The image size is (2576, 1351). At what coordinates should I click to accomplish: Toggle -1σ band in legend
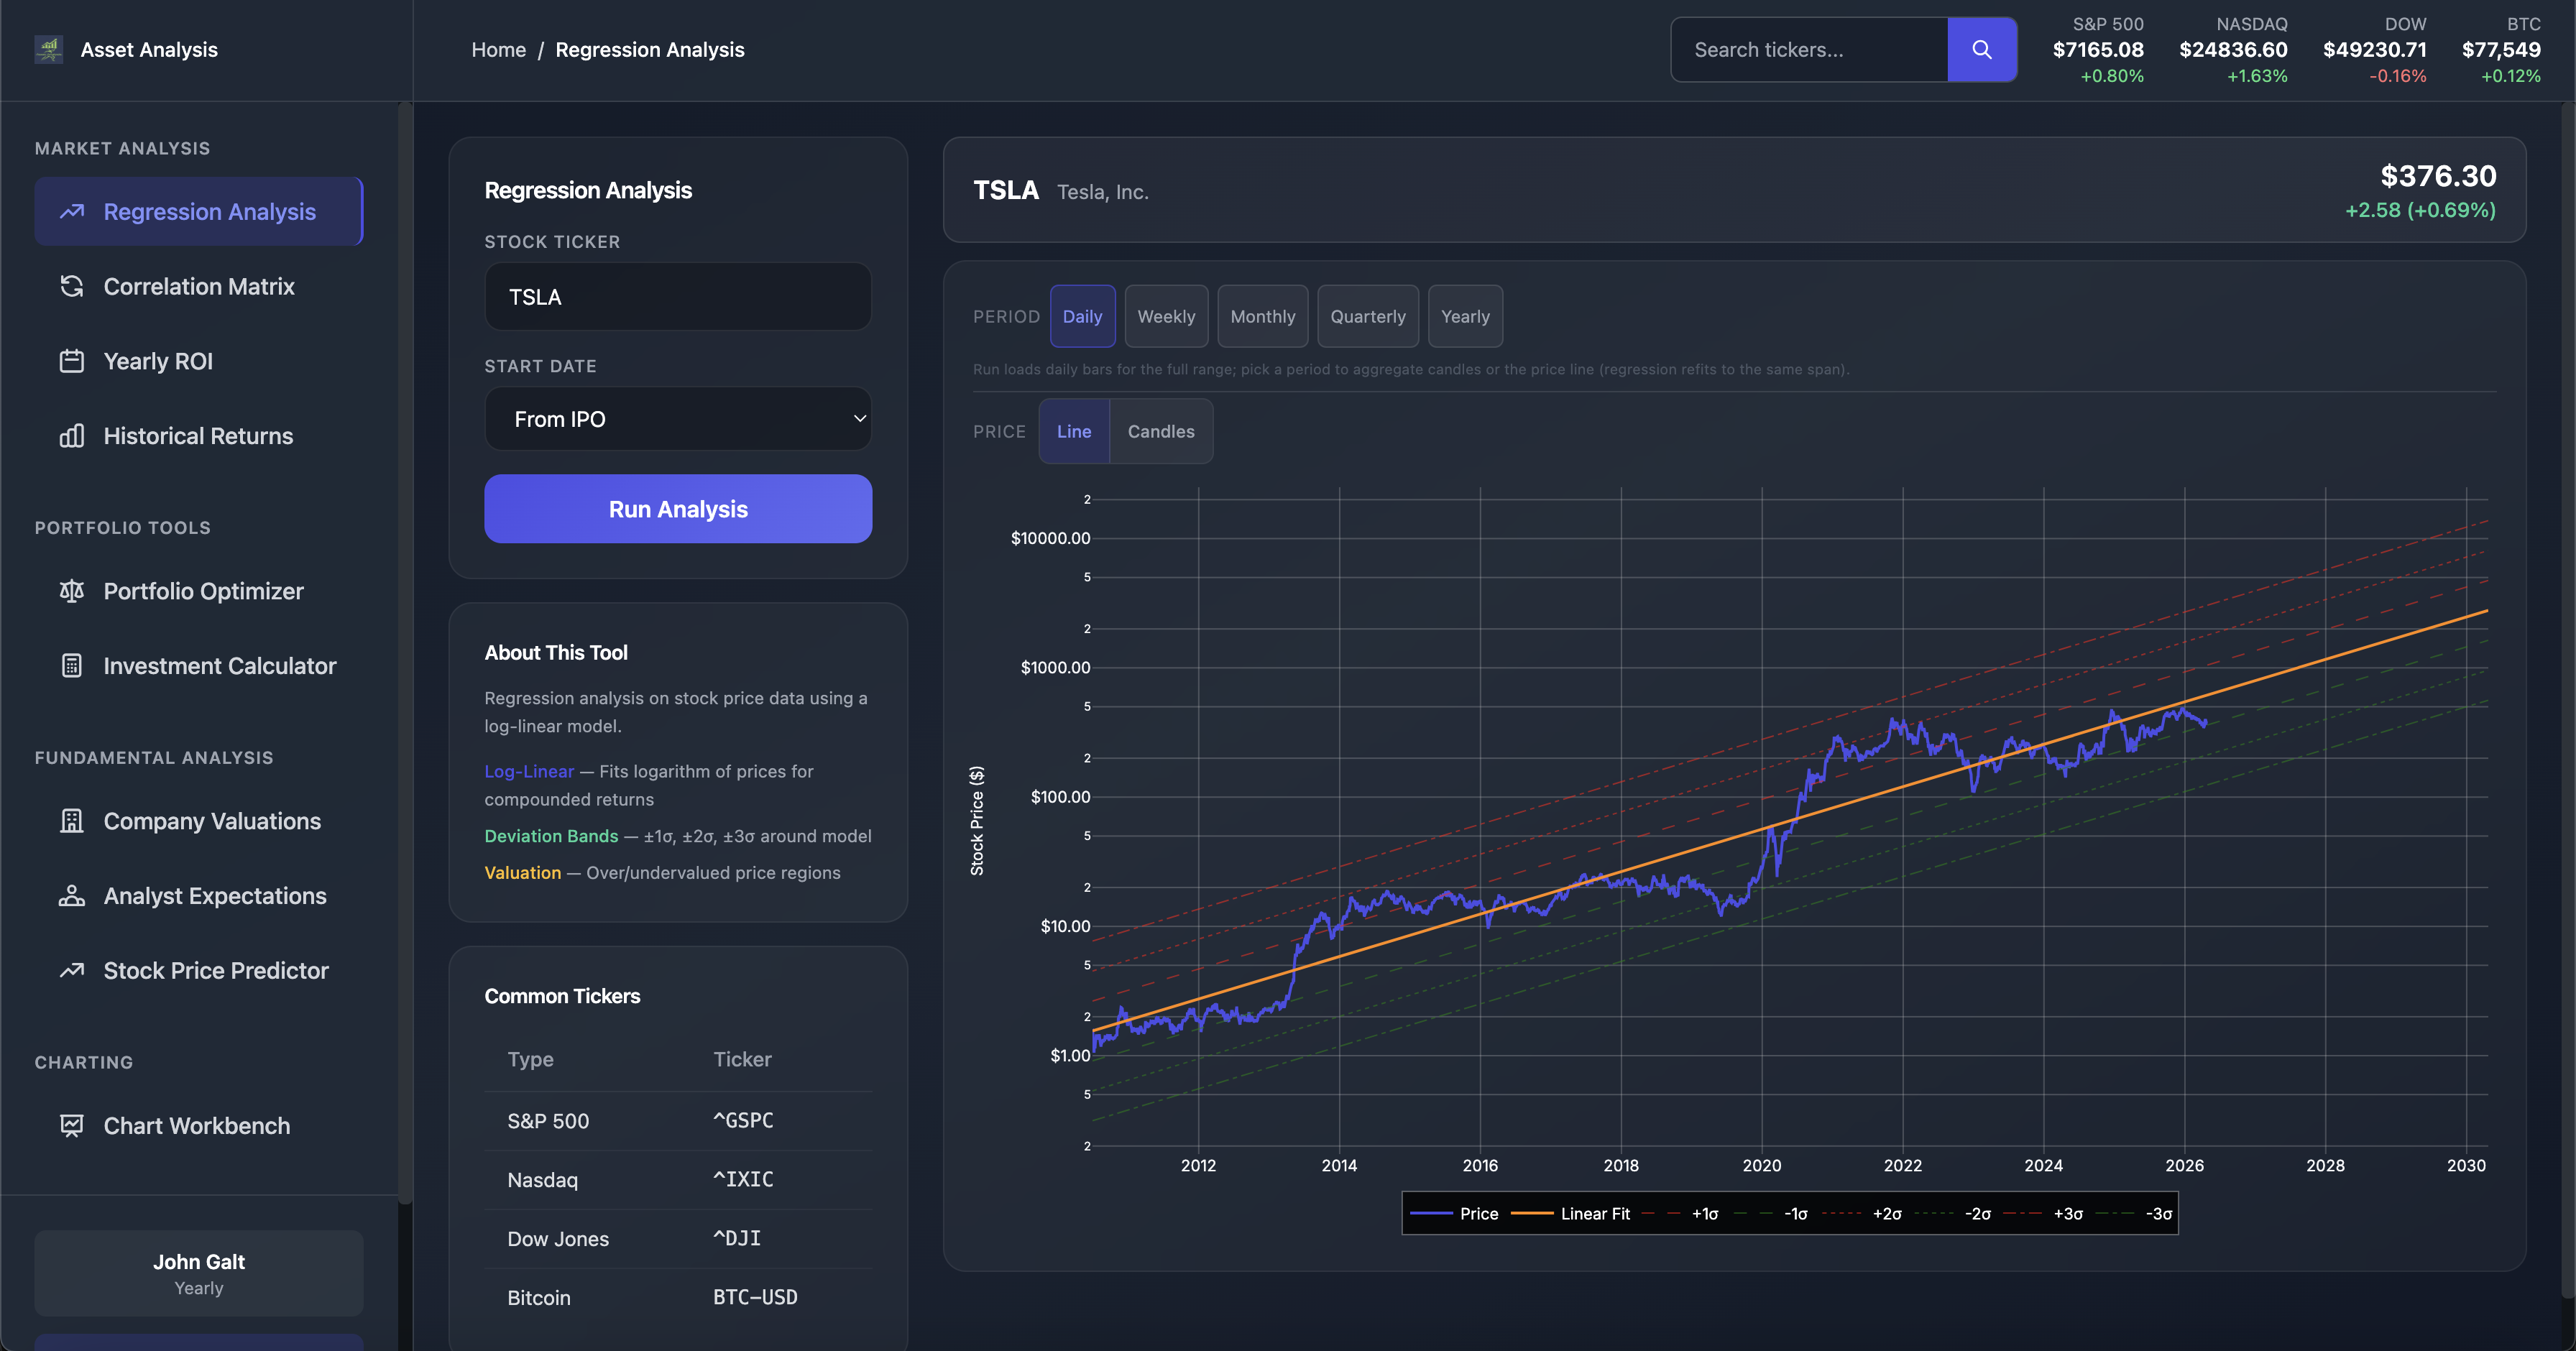[1771, 1213]
